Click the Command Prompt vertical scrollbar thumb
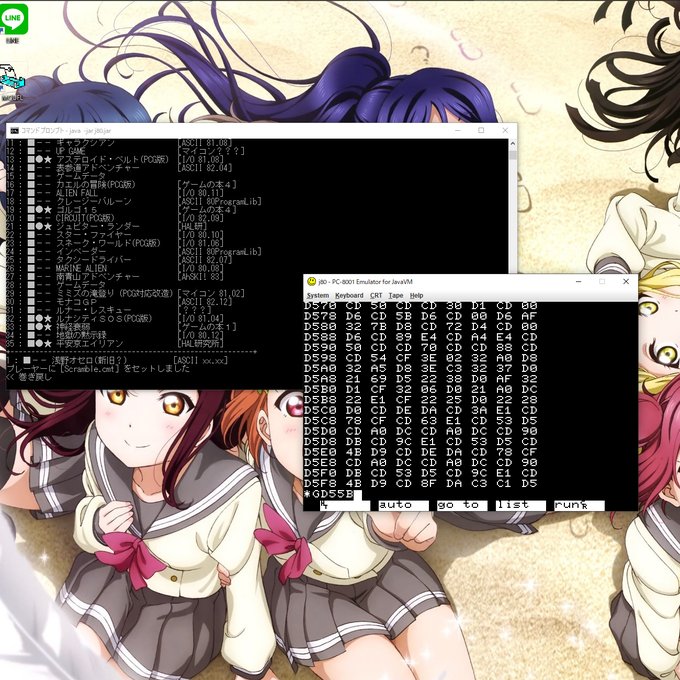Image resolution: width=680 pixels, height=680 pixels. tap(513, 155)
